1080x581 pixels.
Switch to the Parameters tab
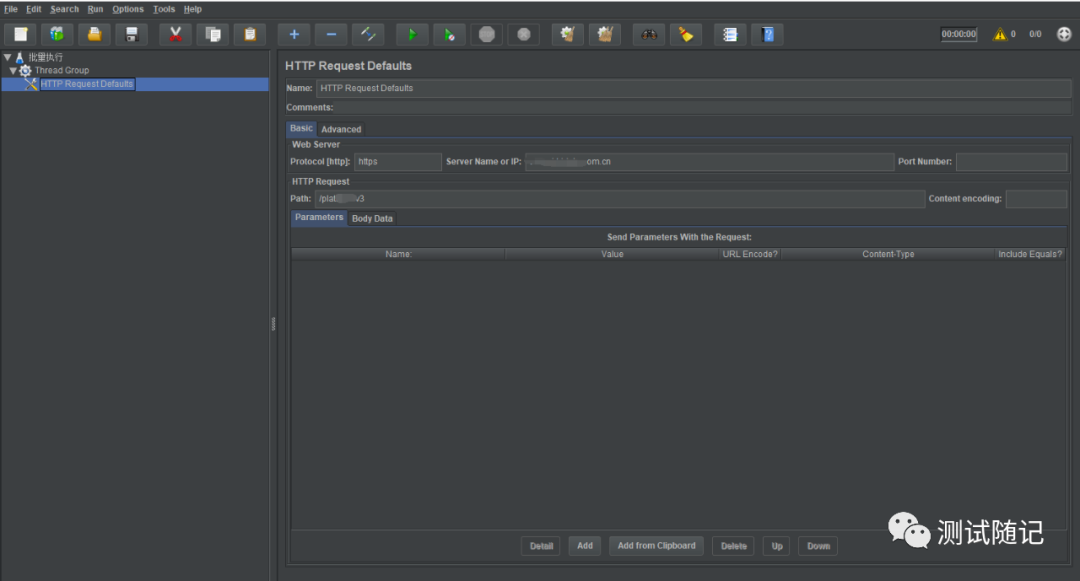click(x=319, y=217)
